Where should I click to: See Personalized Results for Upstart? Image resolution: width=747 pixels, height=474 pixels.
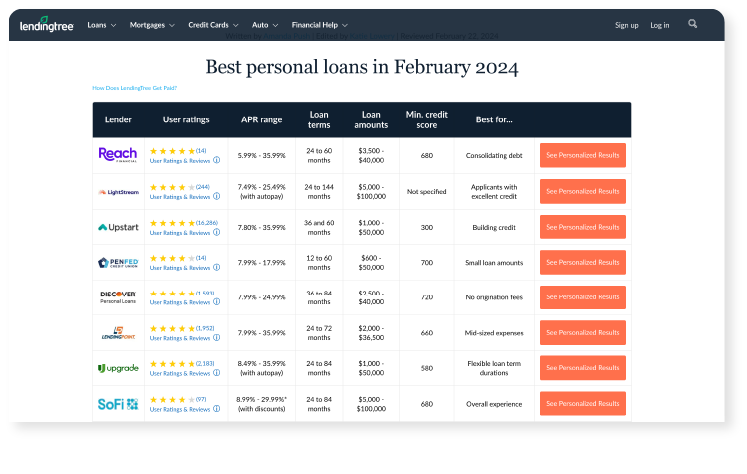[x=583, y=227]
